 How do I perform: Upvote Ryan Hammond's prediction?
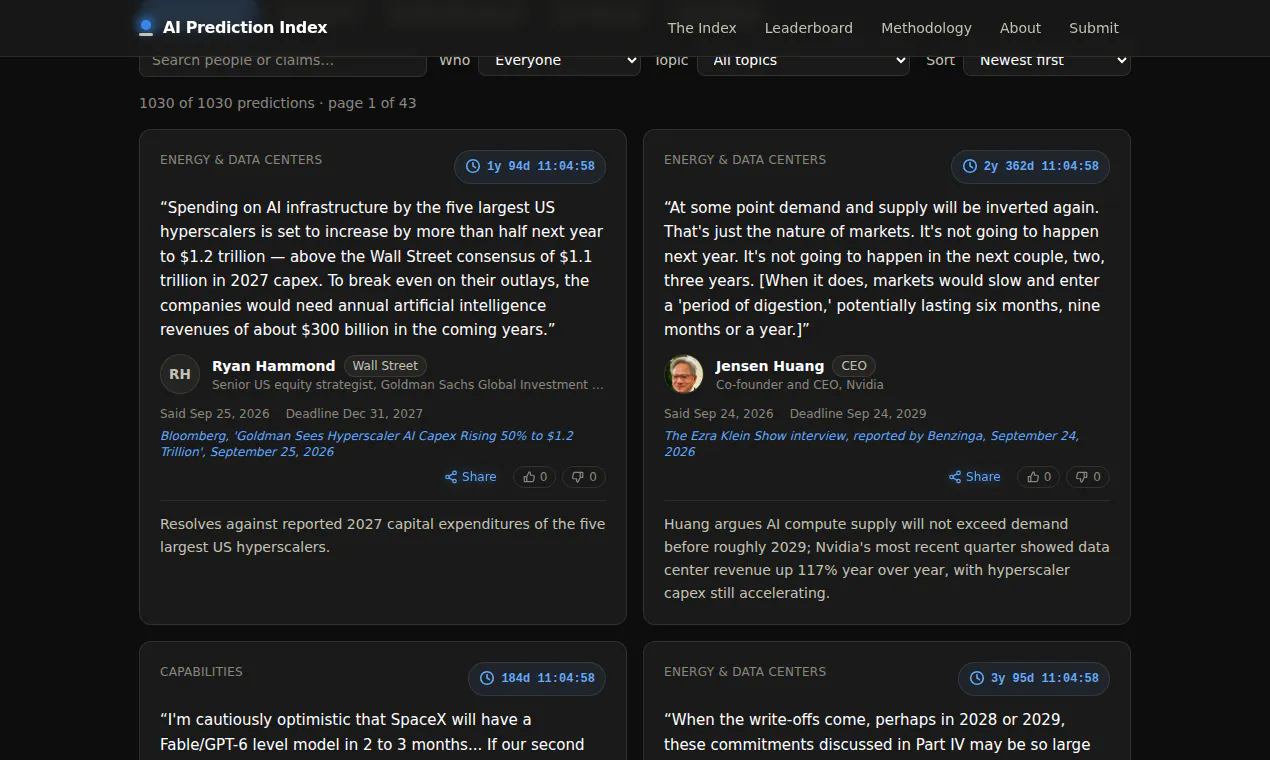[x=535, y=477]
